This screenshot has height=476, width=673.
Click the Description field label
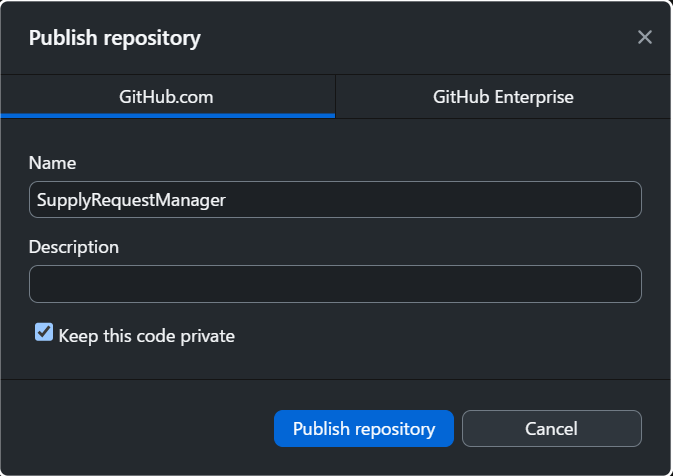pos(74,246)
